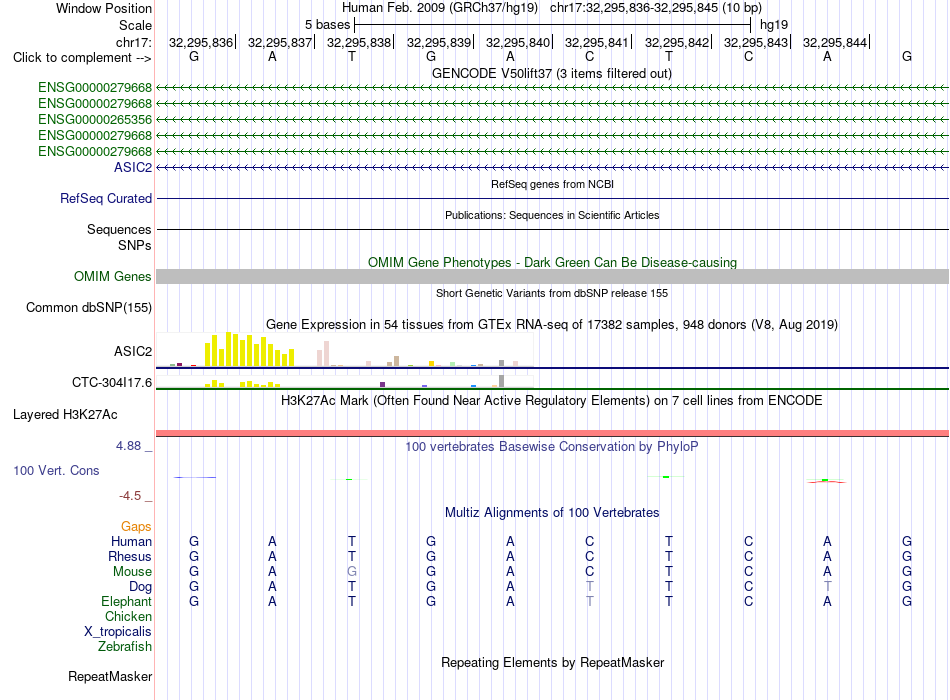The width and height of the screenshot is (950, 700).
Task: Click 'Publications: Sequences in Scientific Articles' title
Action: [x=552, y=215]
